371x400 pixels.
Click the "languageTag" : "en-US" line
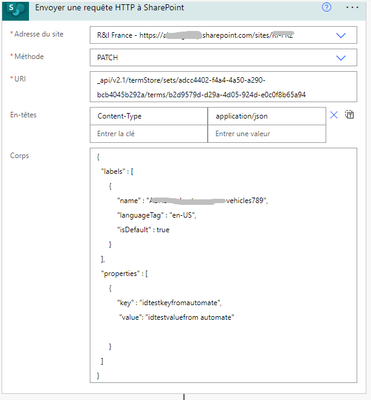(157, 215)
